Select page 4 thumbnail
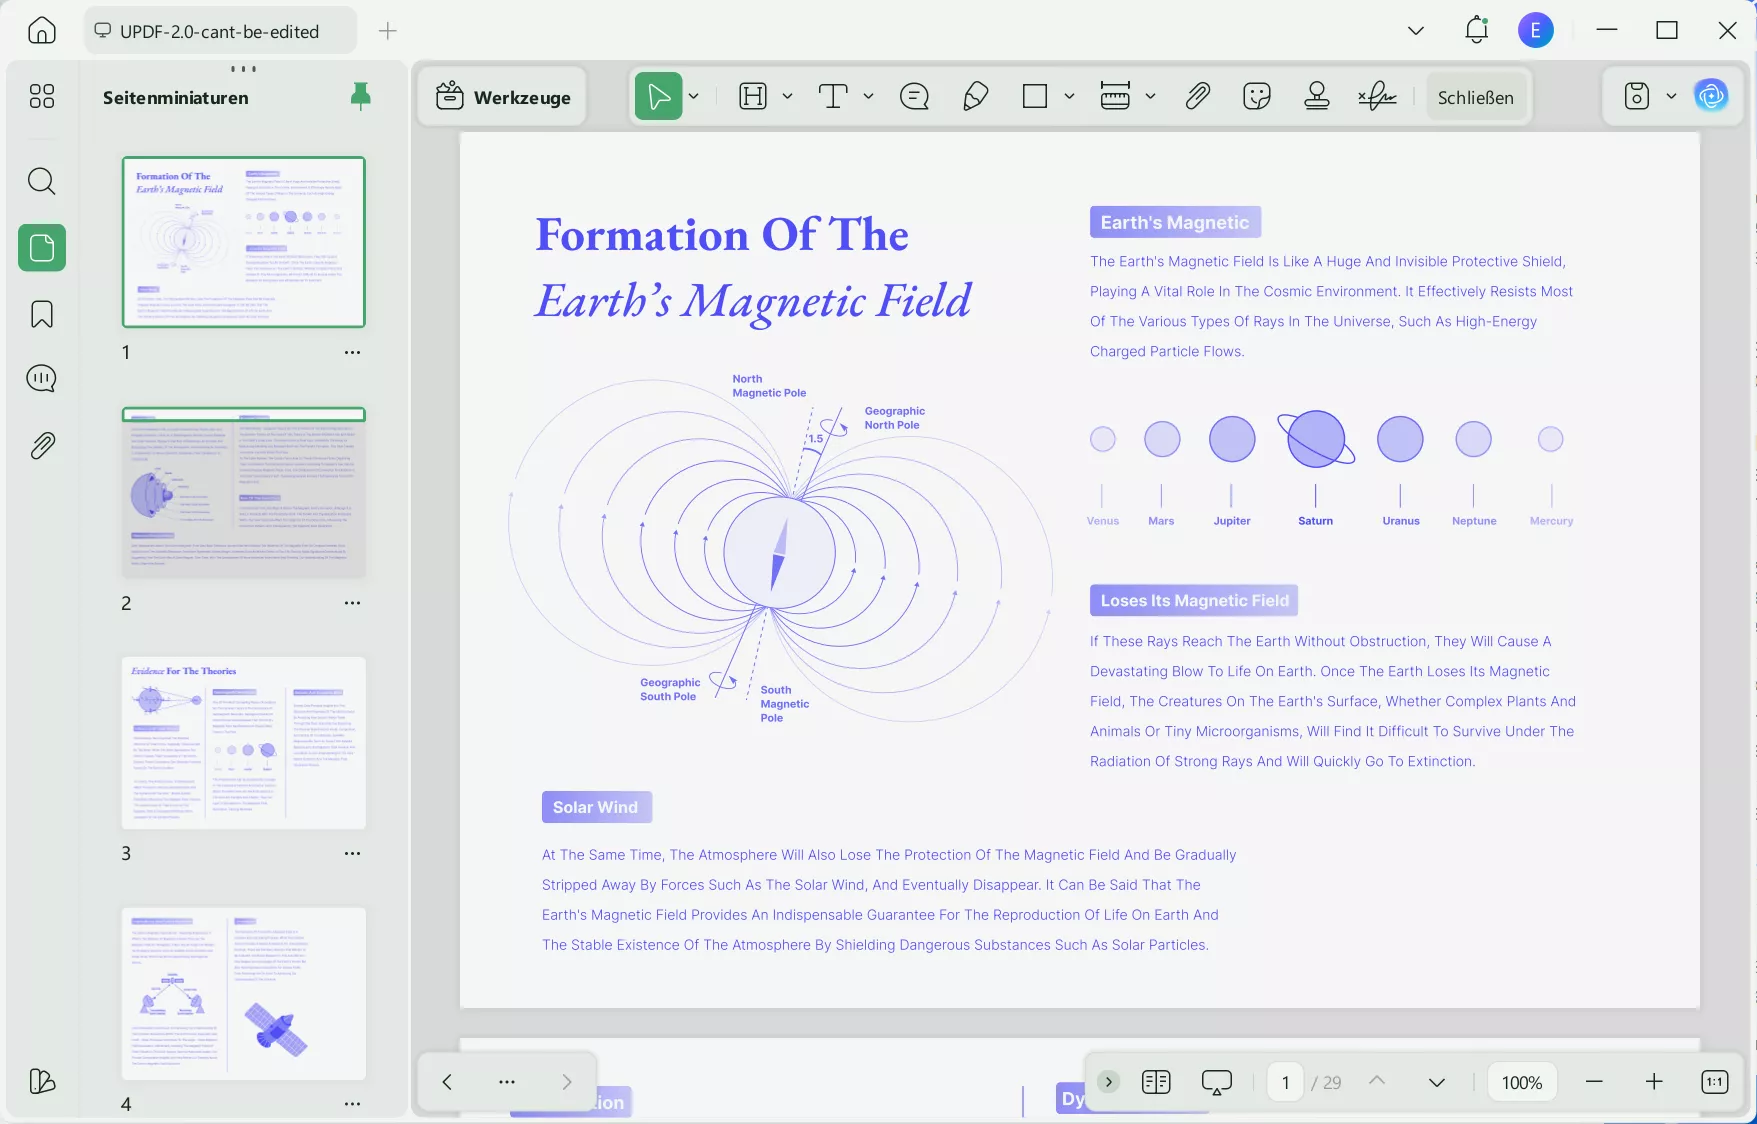1757x1124 pixels. [244, 993]
